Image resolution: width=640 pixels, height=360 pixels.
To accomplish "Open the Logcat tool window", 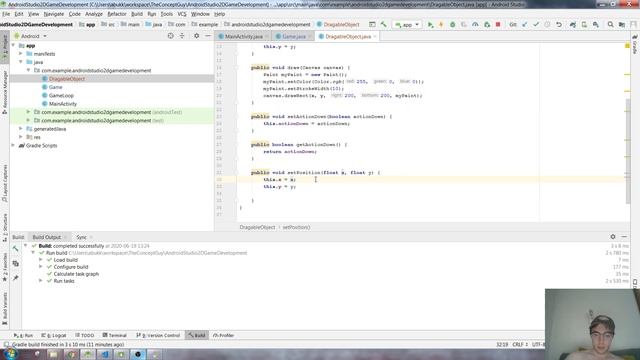I will coord(54,335).
